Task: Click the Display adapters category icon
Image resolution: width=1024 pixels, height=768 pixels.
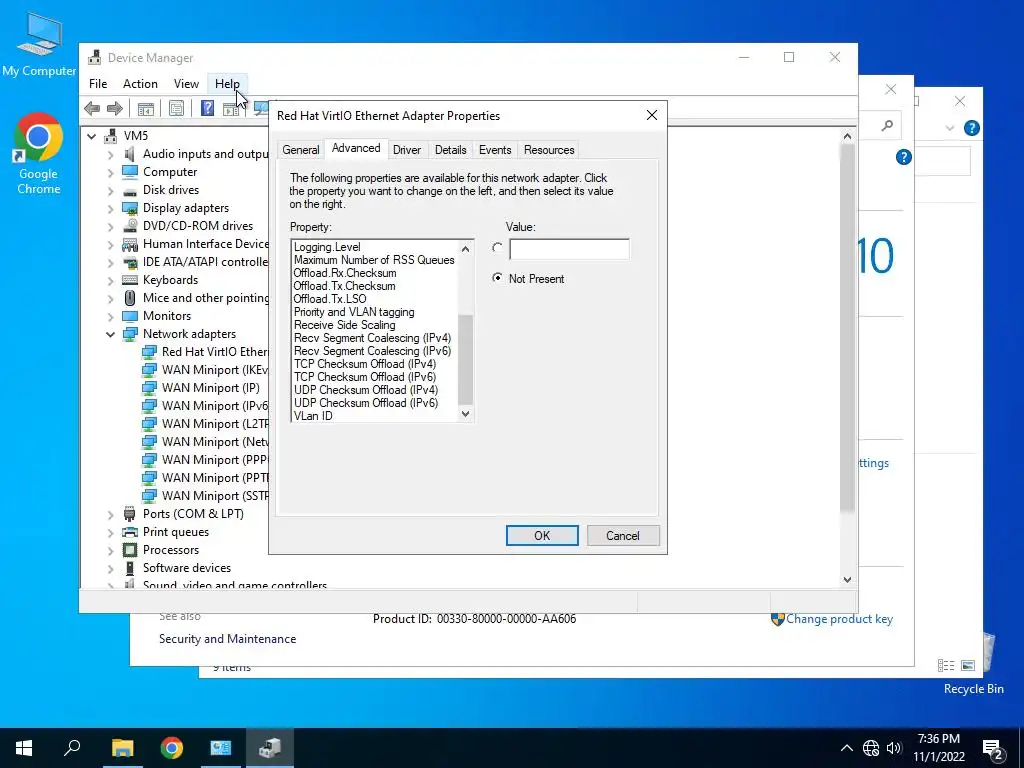Action: point(130,208)
